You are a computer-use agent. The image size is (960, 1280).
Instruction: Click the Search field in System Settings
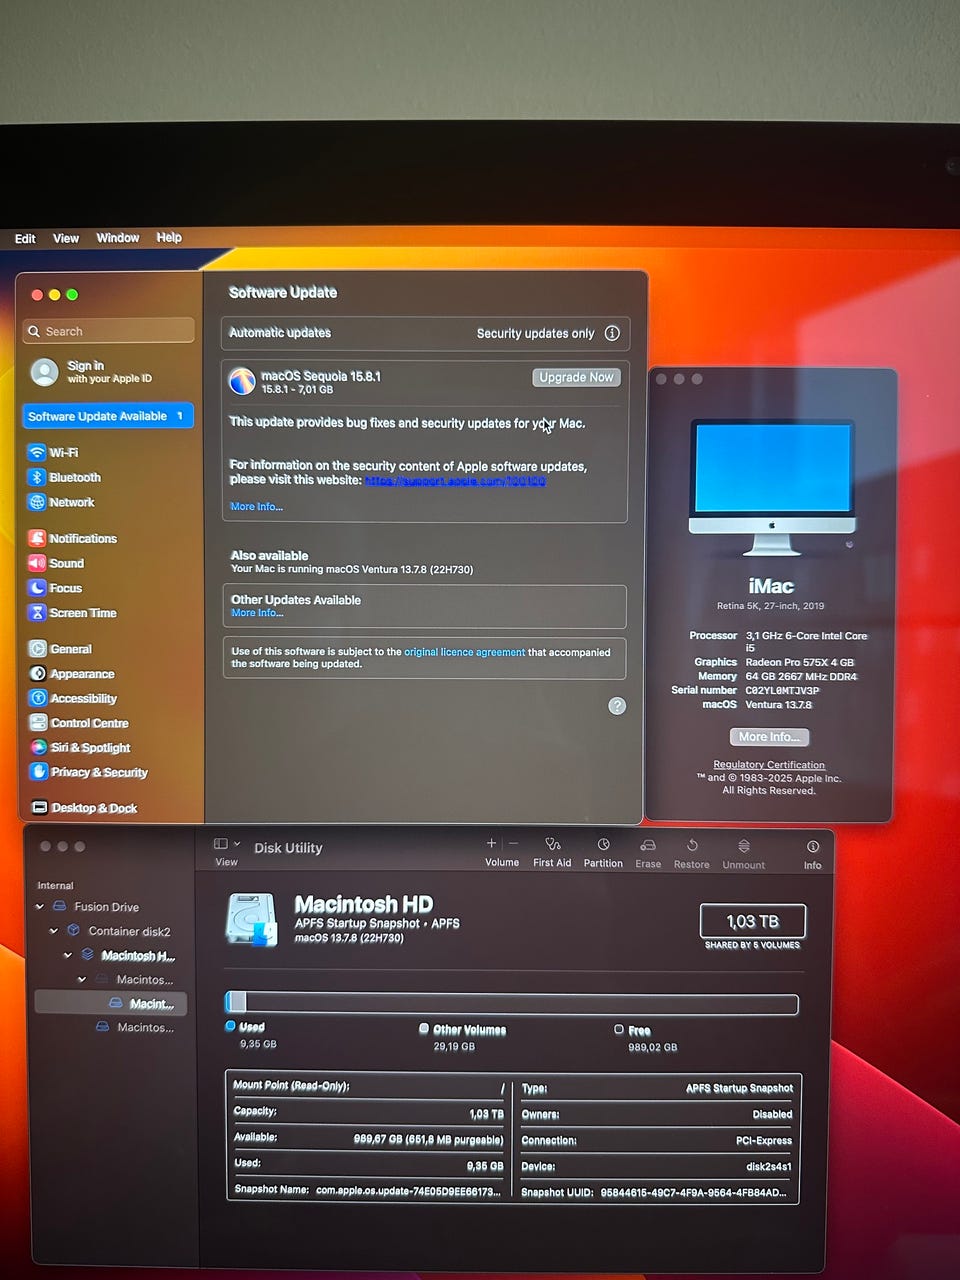pos(109,331)
